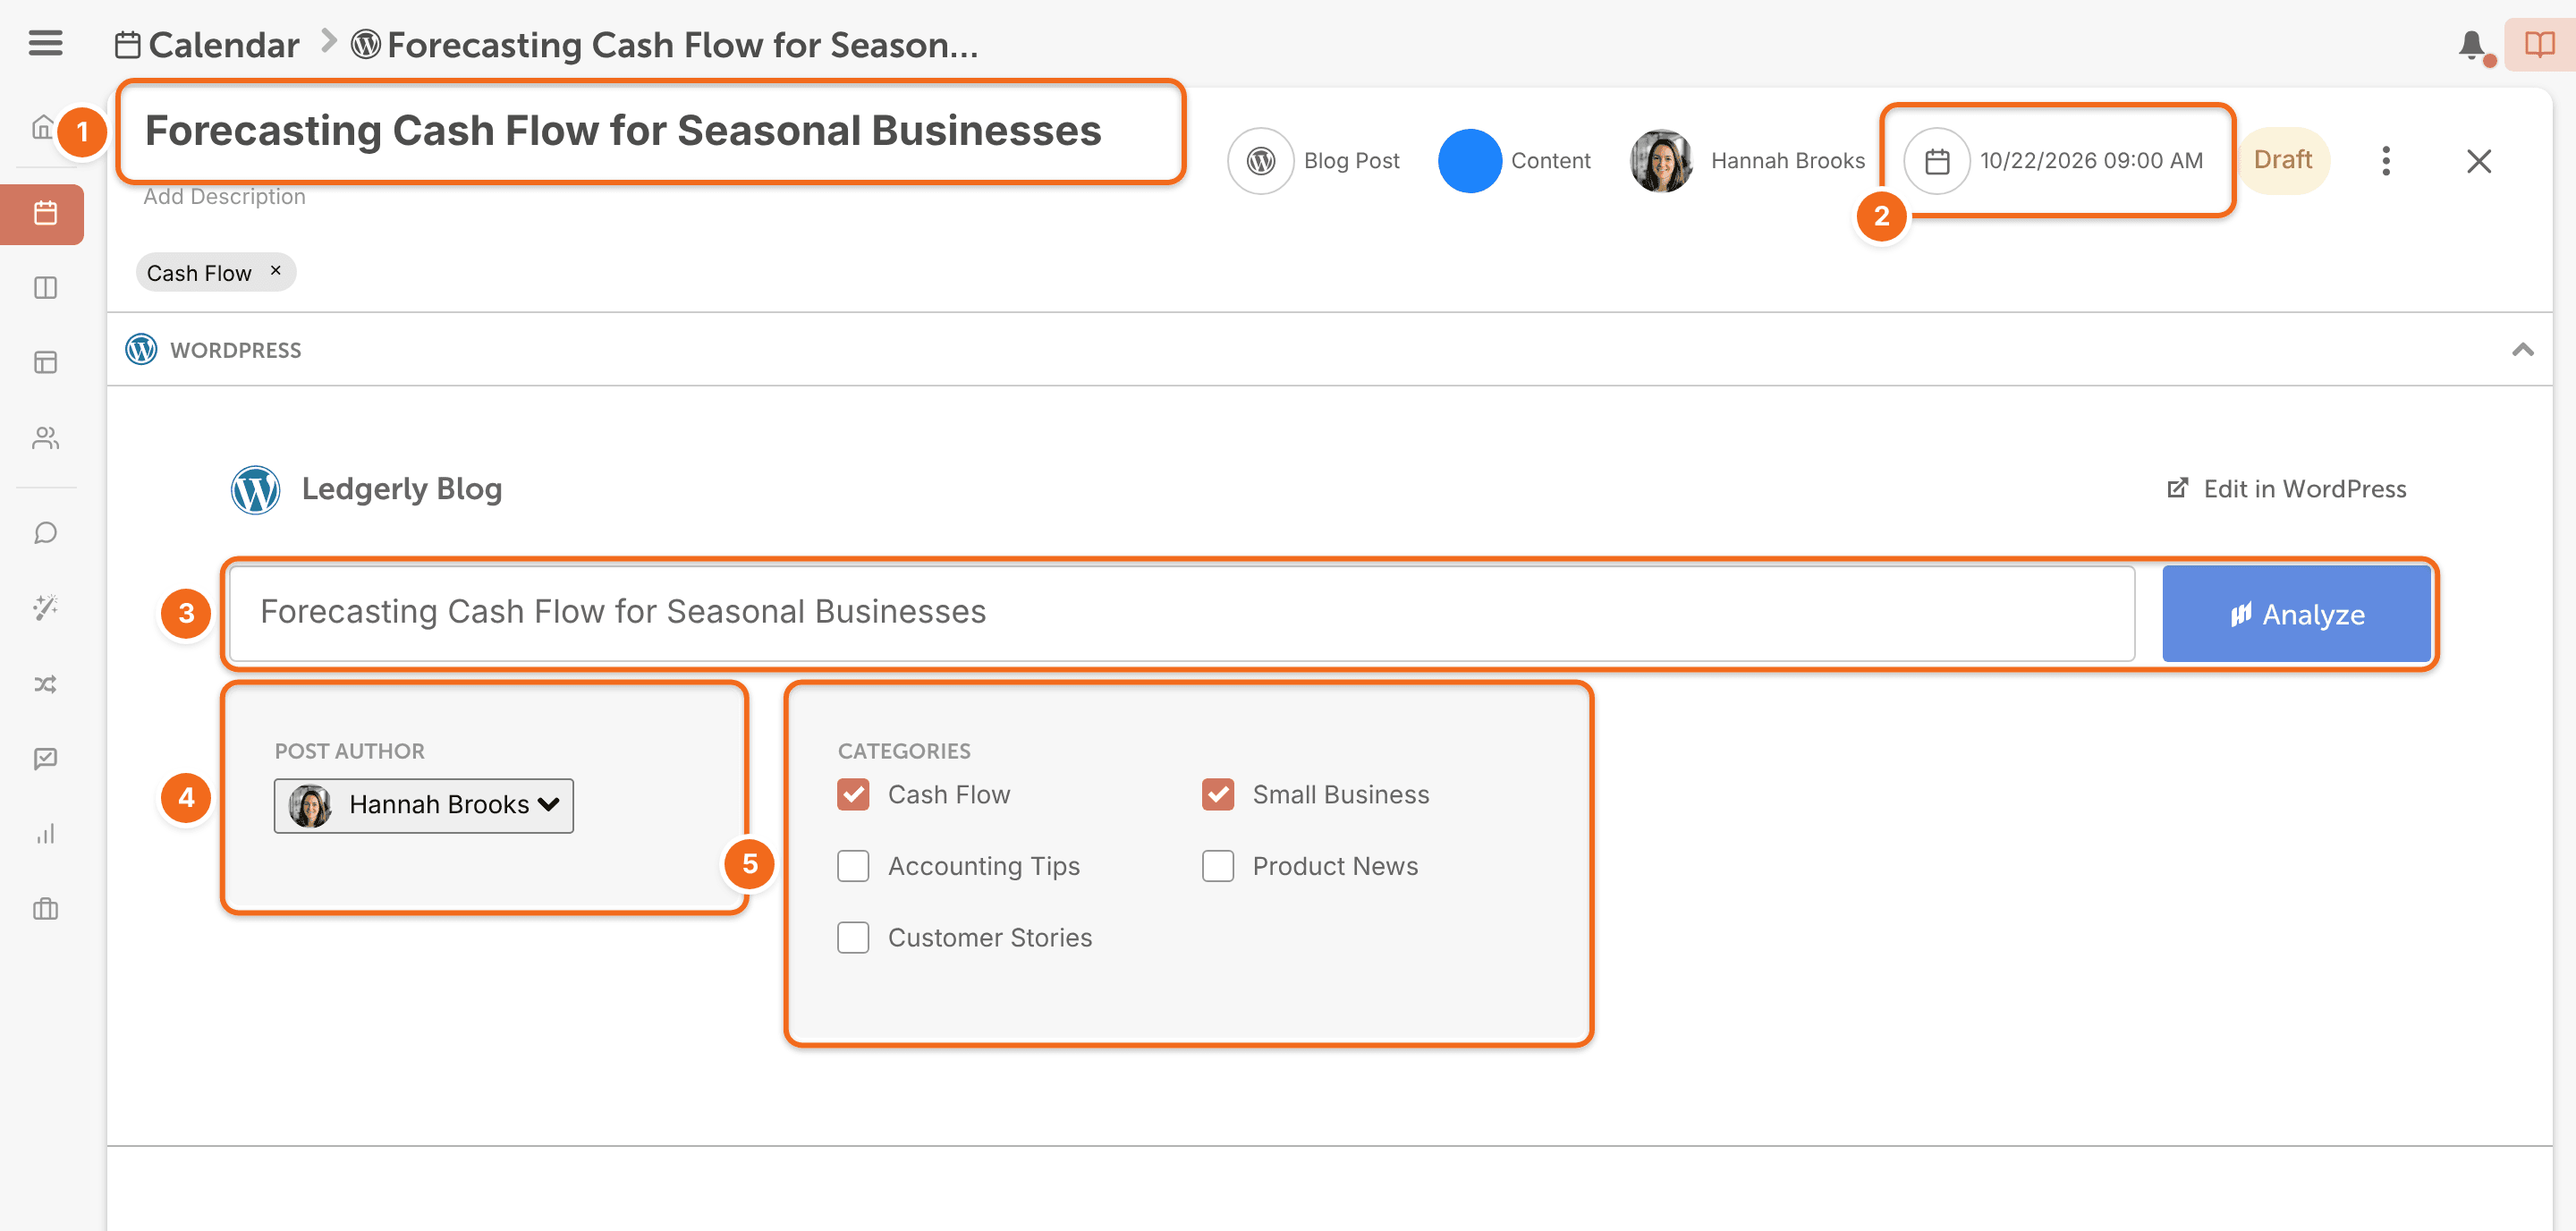
Task: Uncheck the Small Business category
Action: 1218,795
